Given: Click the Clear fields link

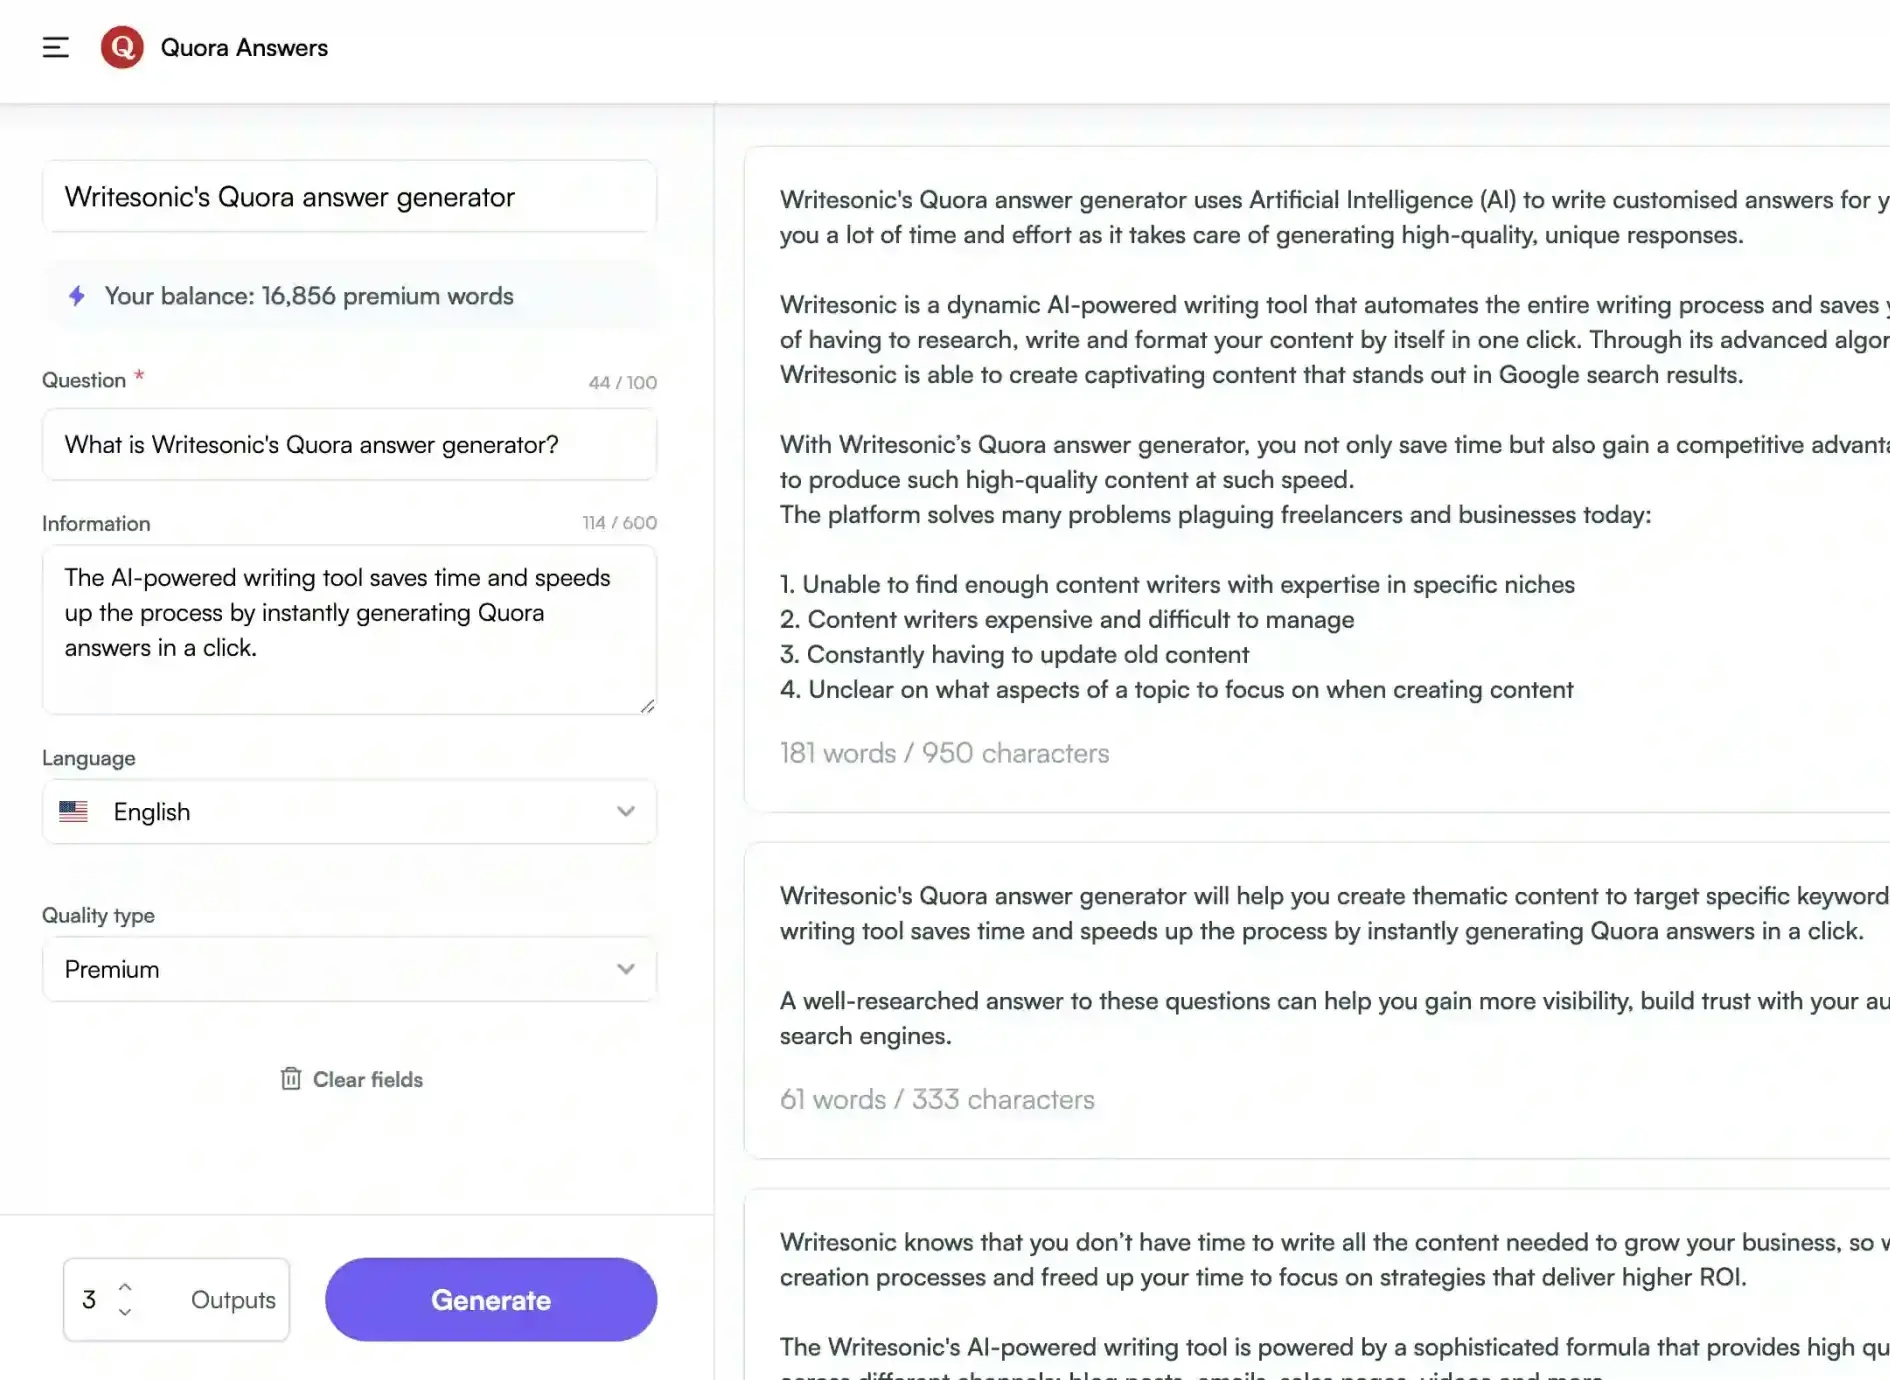Looking at the screenshot, I should click(367, 1079).
